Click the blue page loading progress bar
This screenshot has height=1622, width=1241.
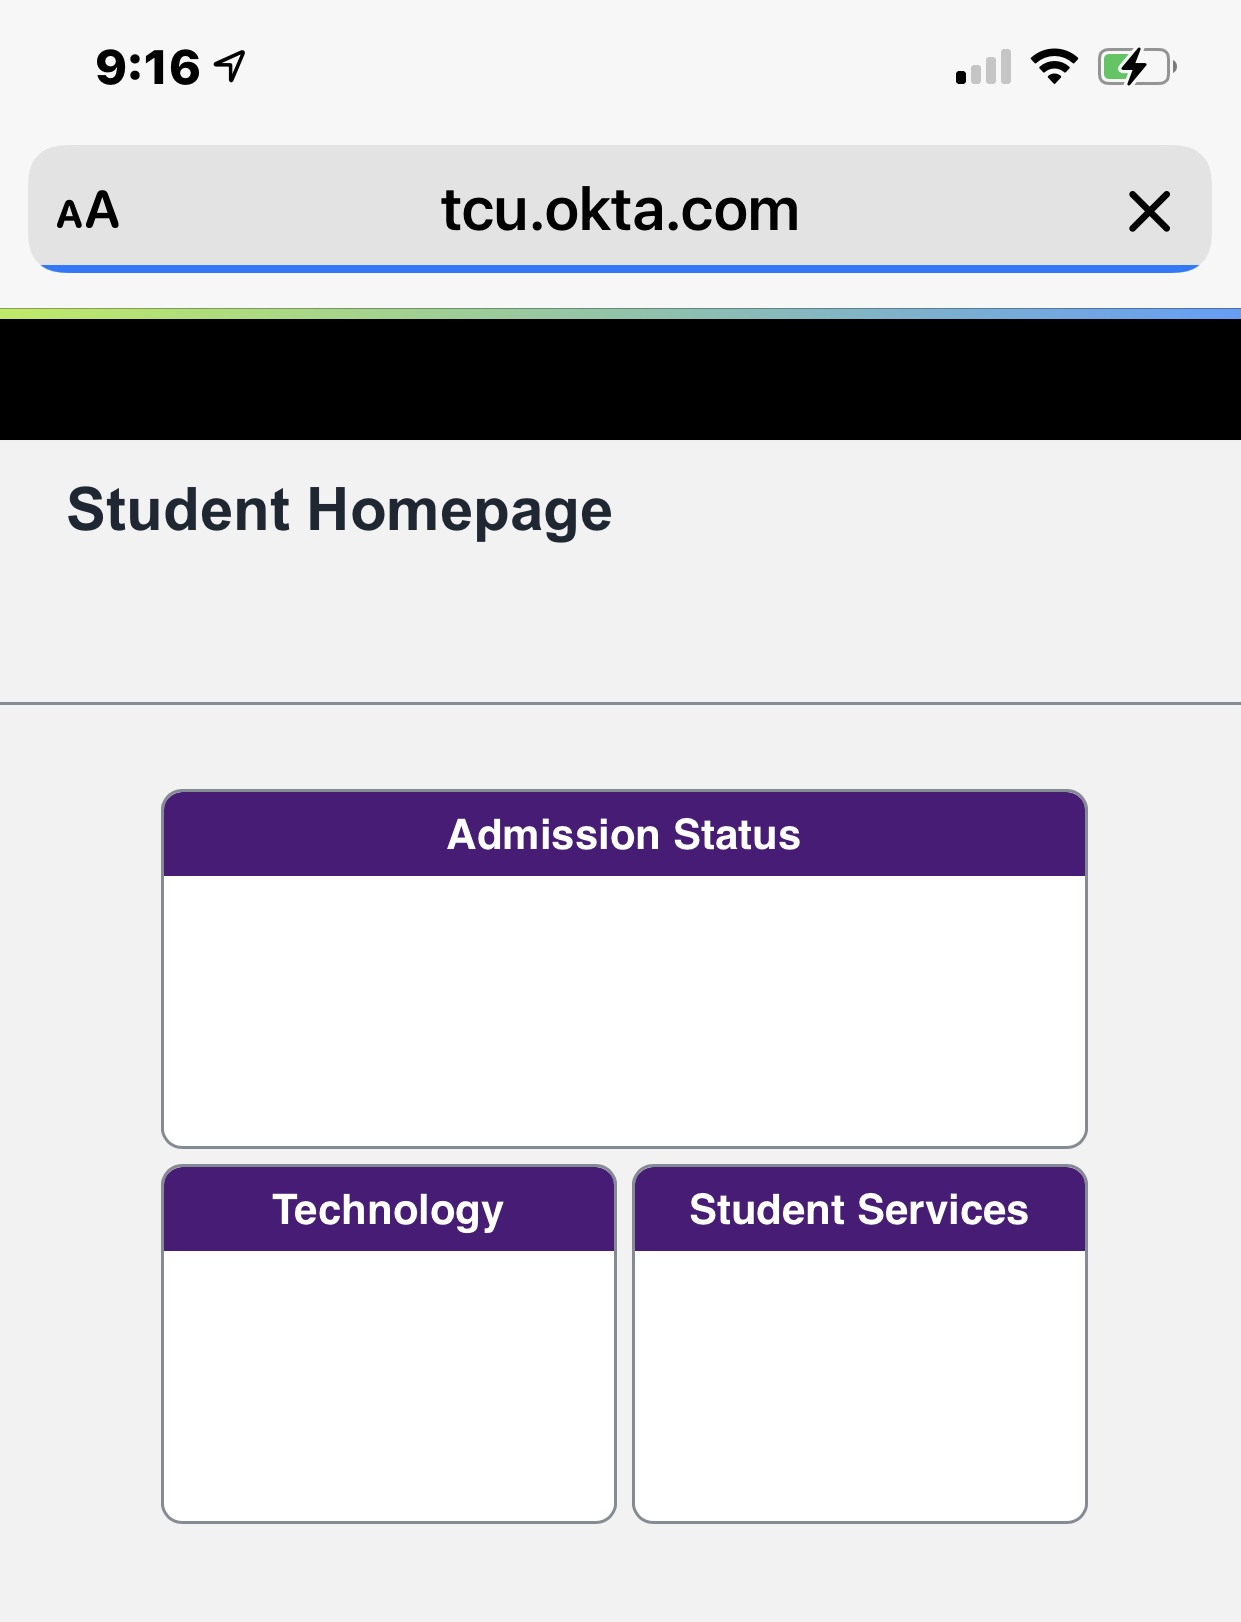(620, 269)
